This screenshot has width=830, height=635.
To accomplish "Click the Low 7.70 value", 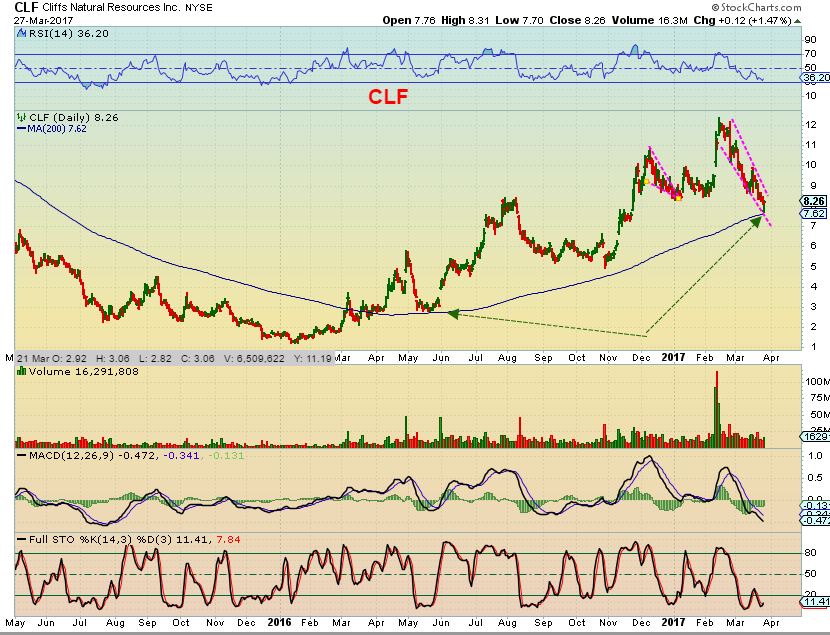I will (519, 21).
